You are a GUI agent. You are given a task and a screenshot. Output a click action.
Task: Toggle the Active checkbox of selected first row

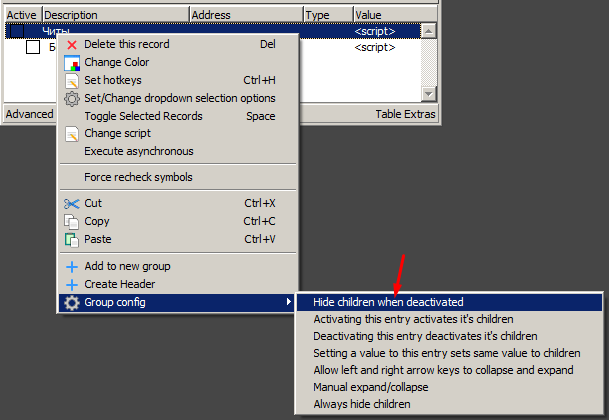click(17, 32)
